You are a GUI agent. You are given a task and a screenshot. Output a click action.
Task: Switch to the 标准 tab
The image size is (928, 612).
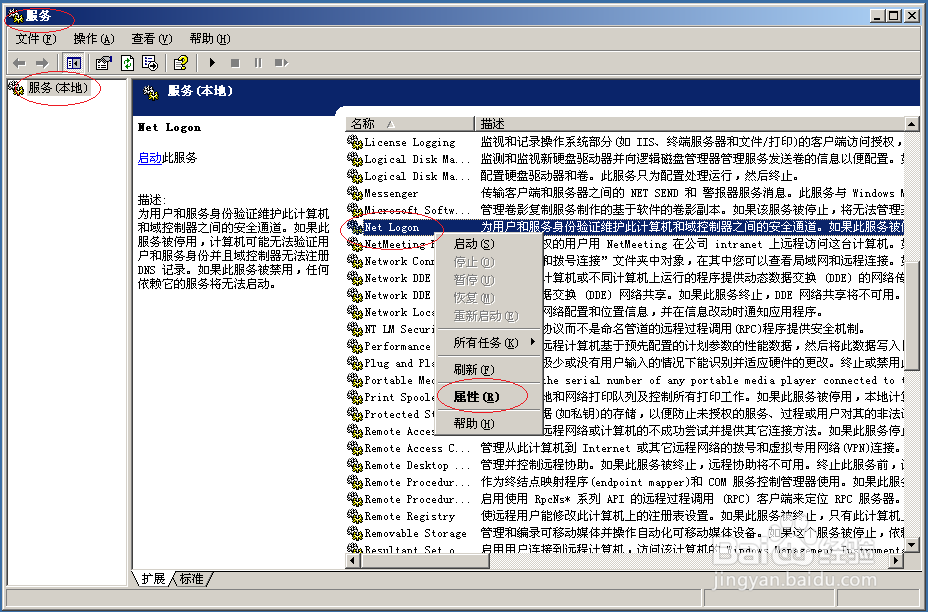[192, 579]
